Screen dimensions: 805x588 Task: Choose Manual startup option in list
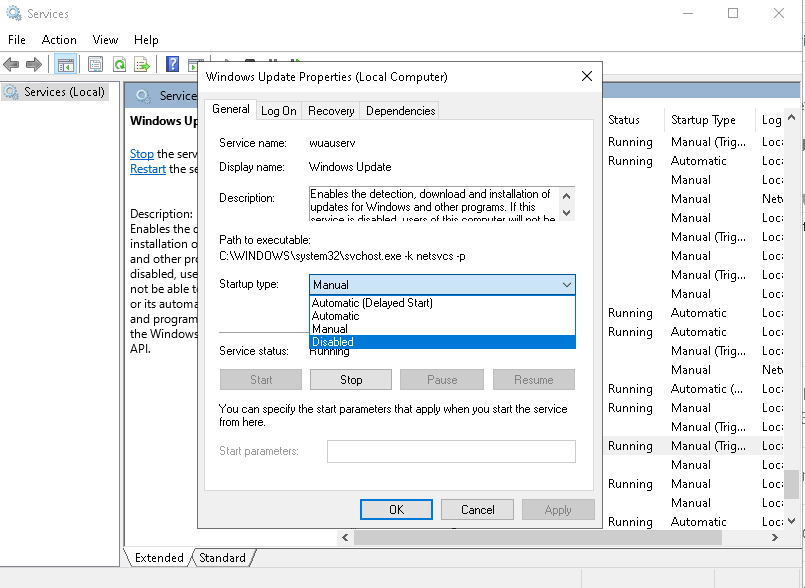pyautogui.click(x=442, y=329)
